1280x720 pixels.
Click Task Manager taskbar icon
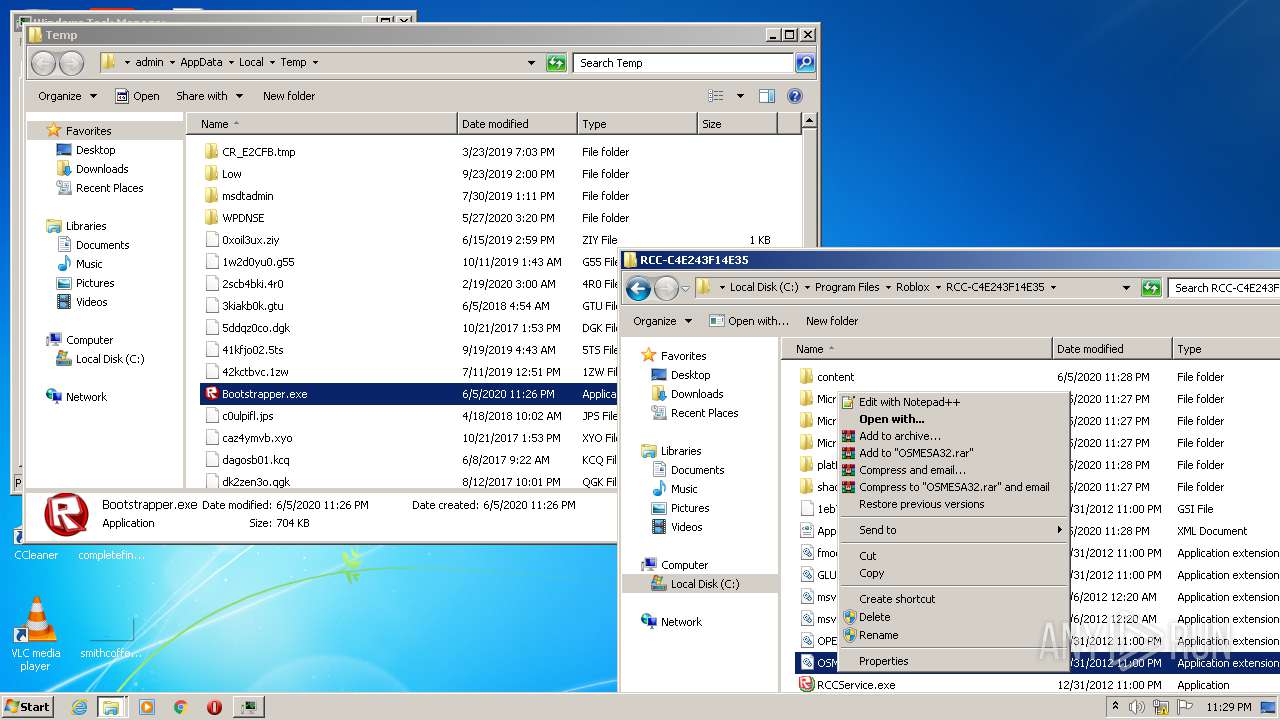tap(249, 707)
